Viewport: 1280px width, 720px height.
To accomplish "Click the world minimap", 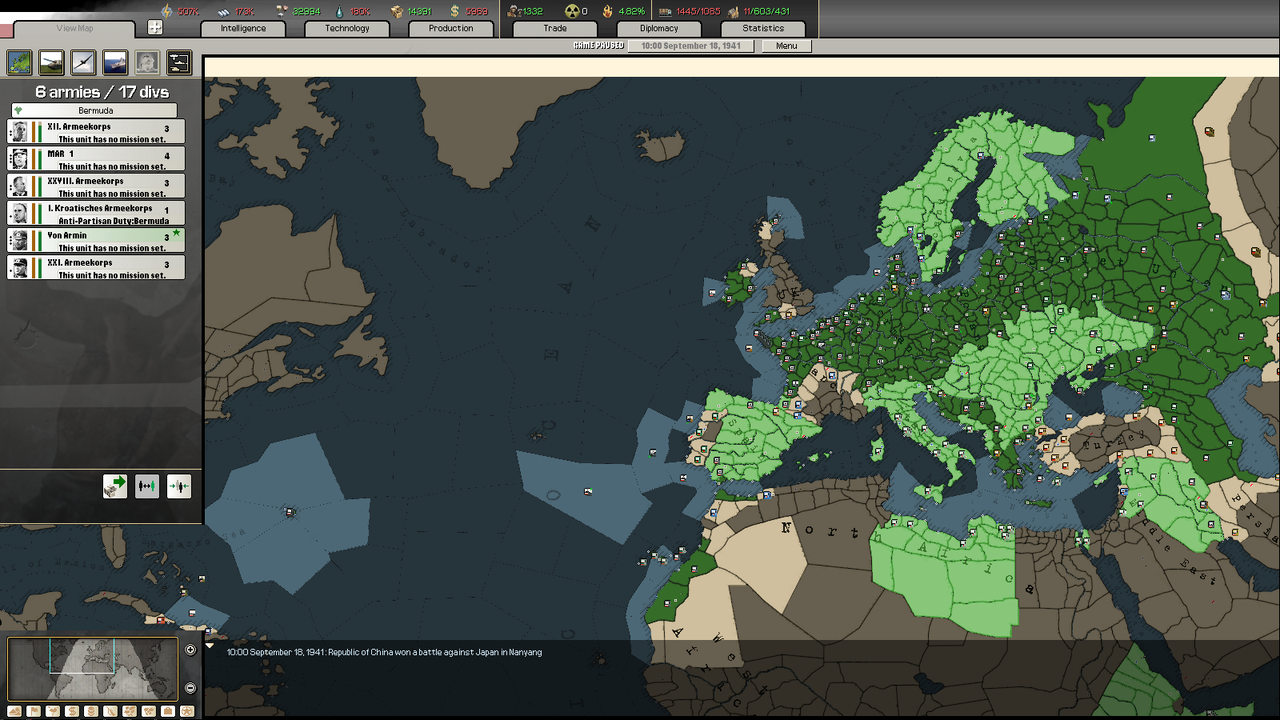I will (93, 669).
